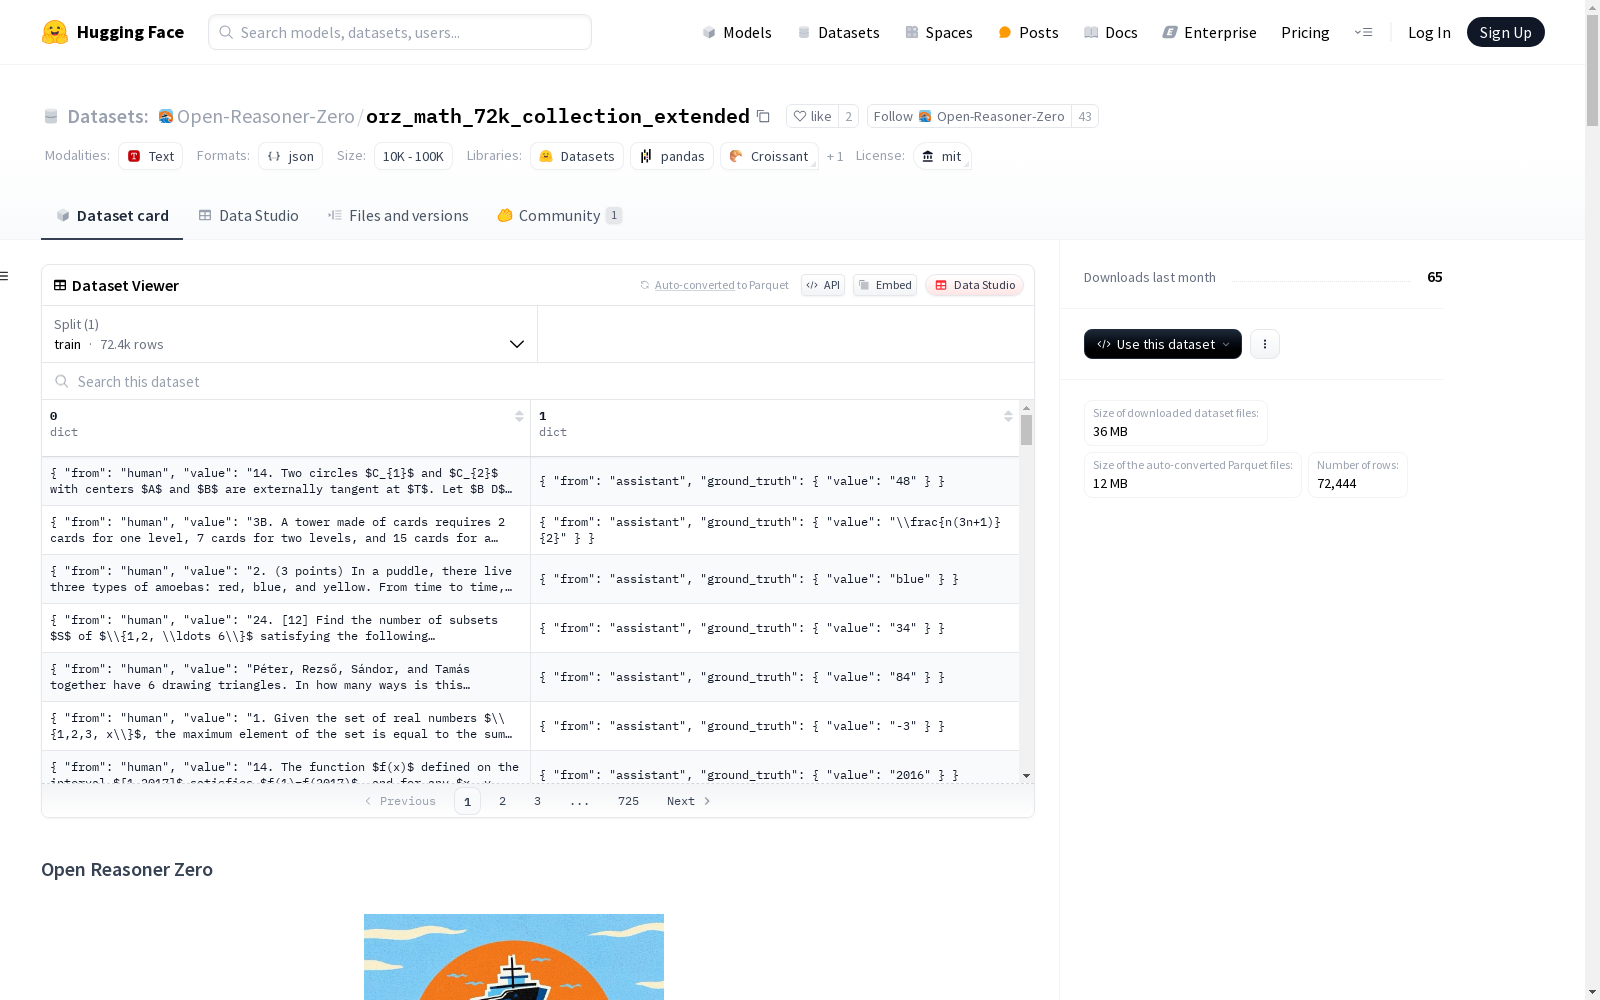Click the like count 2
Screen dimensions: 1600x1000
(x=848, y=116)
